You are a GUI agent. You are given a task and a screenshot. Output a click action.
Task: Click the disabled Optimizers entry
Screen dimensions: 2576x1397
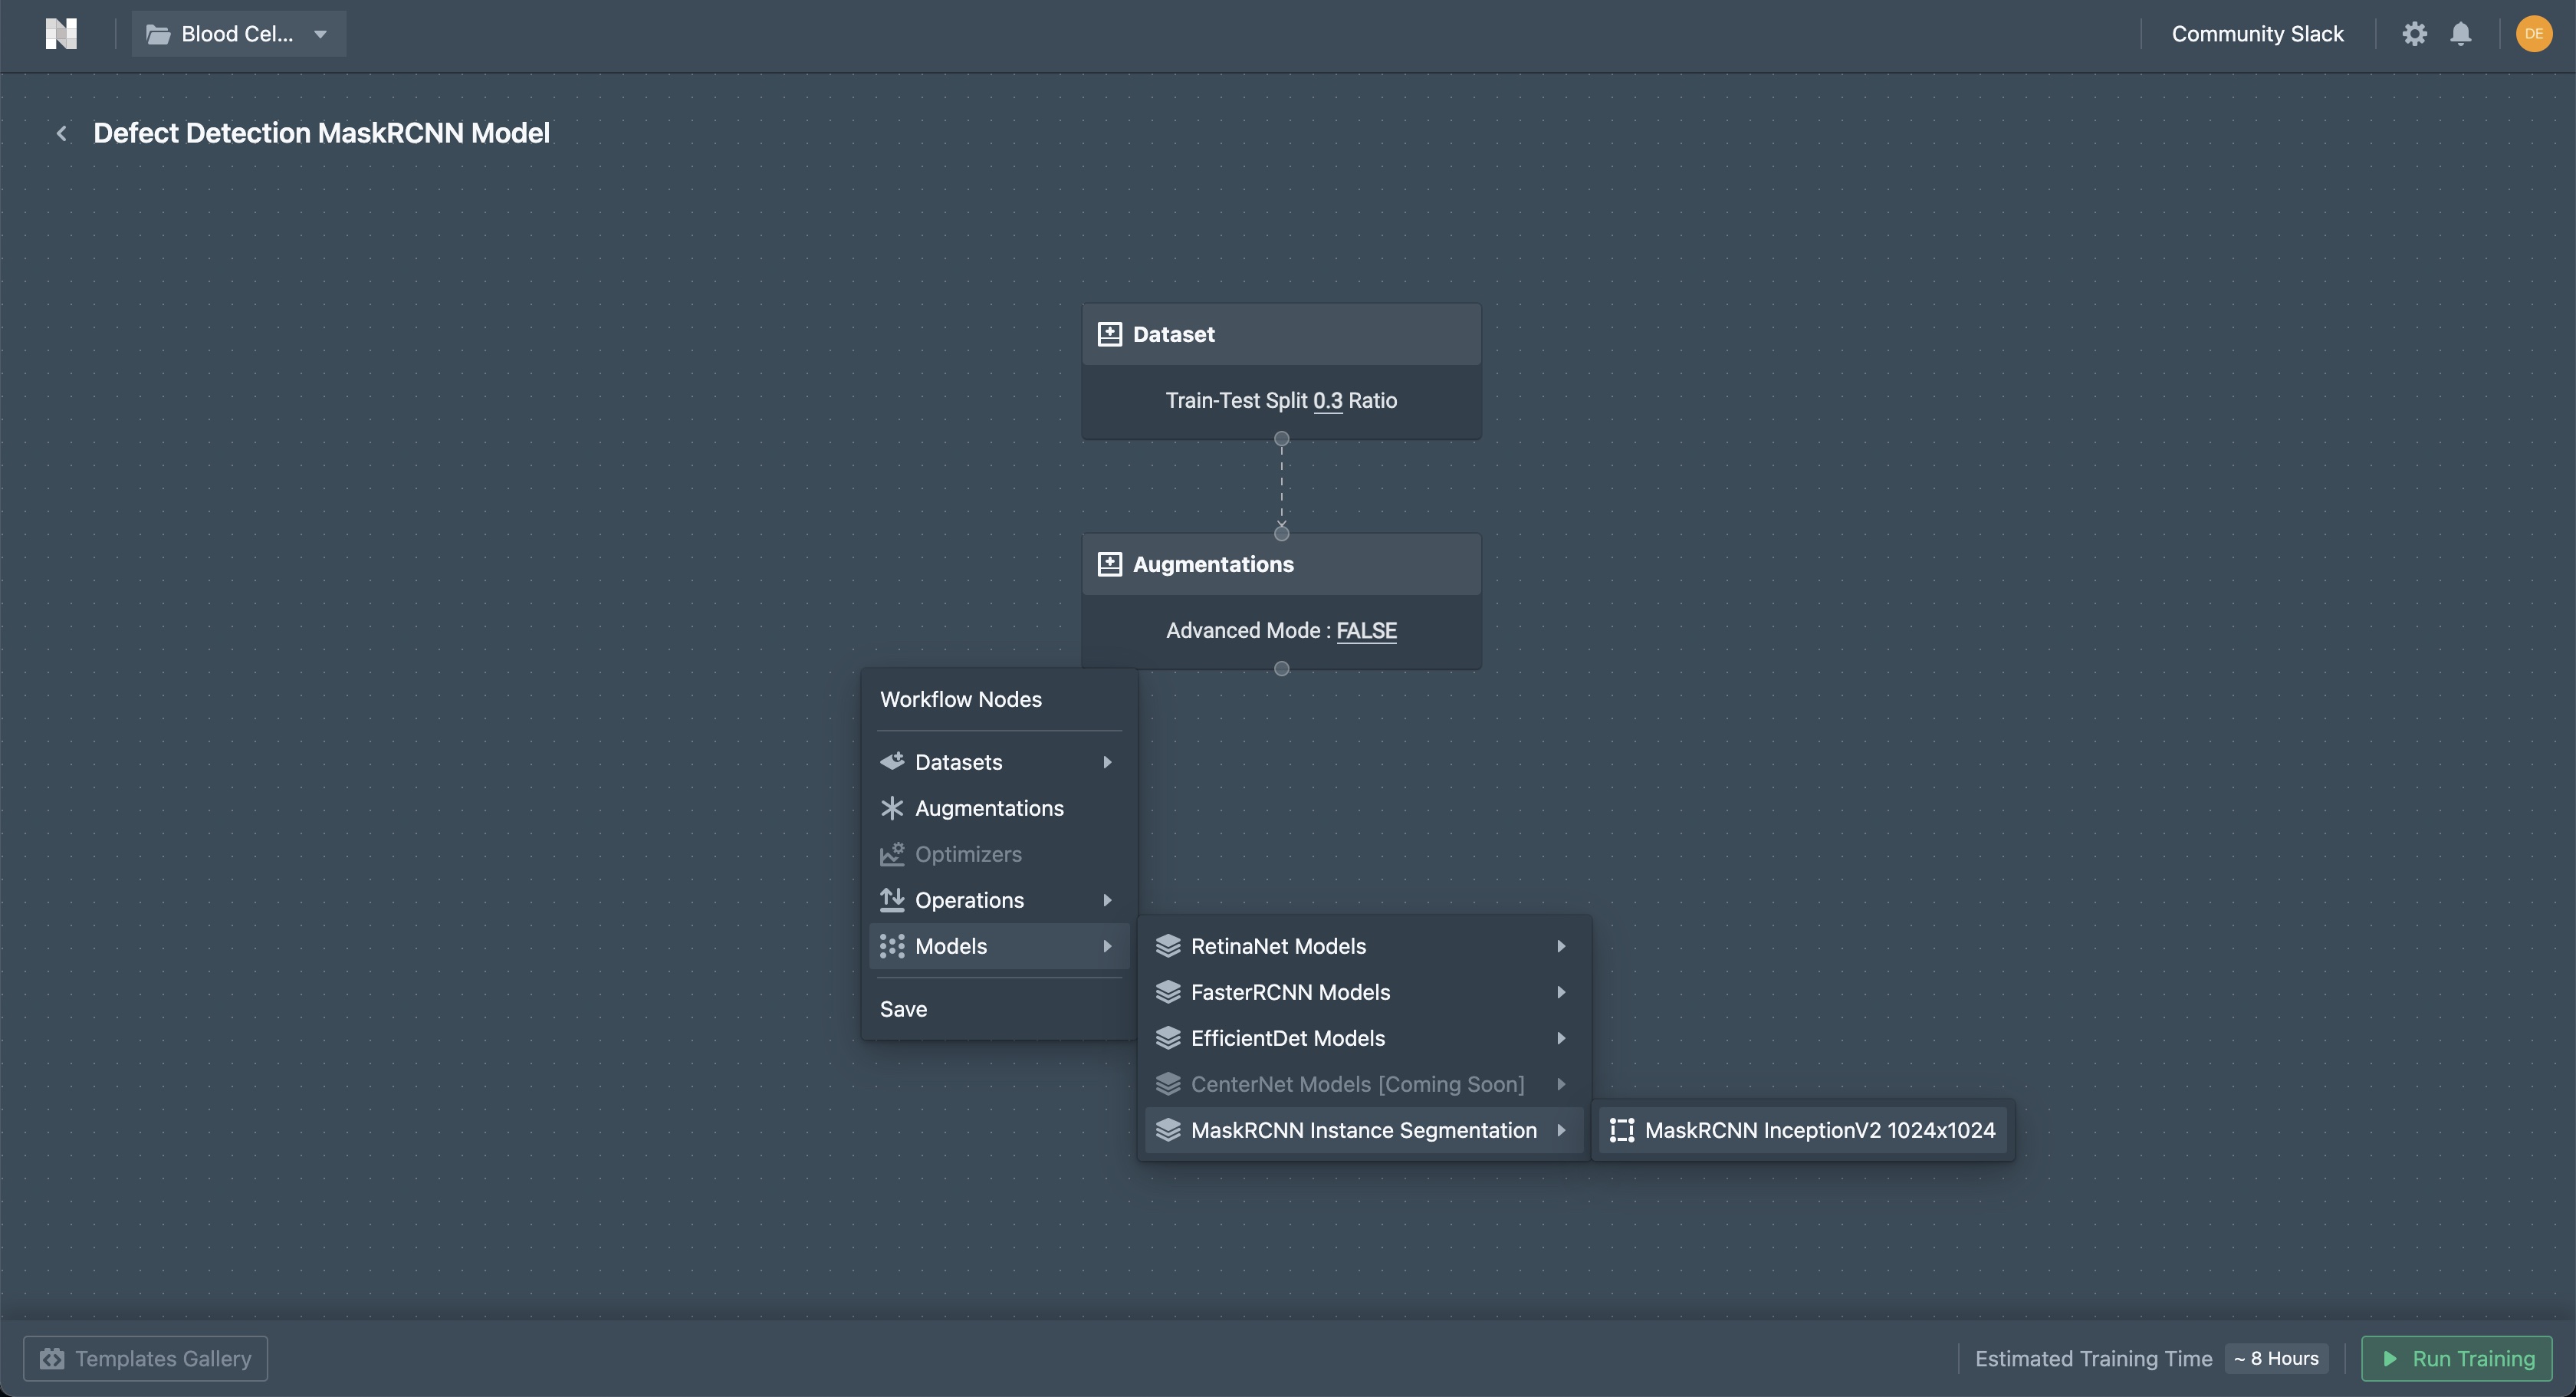tap(998, 854)
